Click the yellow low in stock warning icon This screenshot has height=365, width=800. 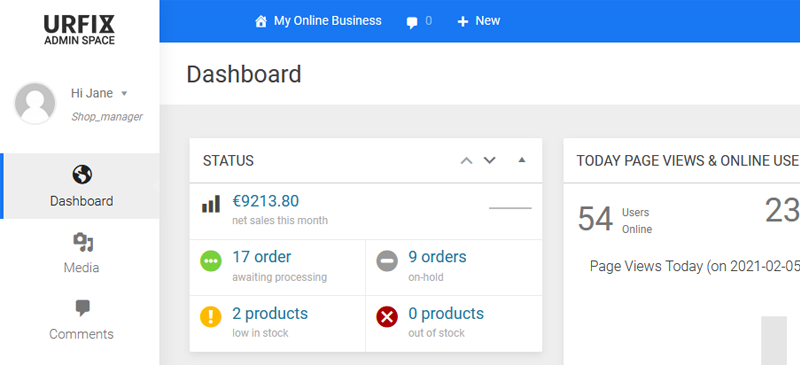[x=210, y=317]
